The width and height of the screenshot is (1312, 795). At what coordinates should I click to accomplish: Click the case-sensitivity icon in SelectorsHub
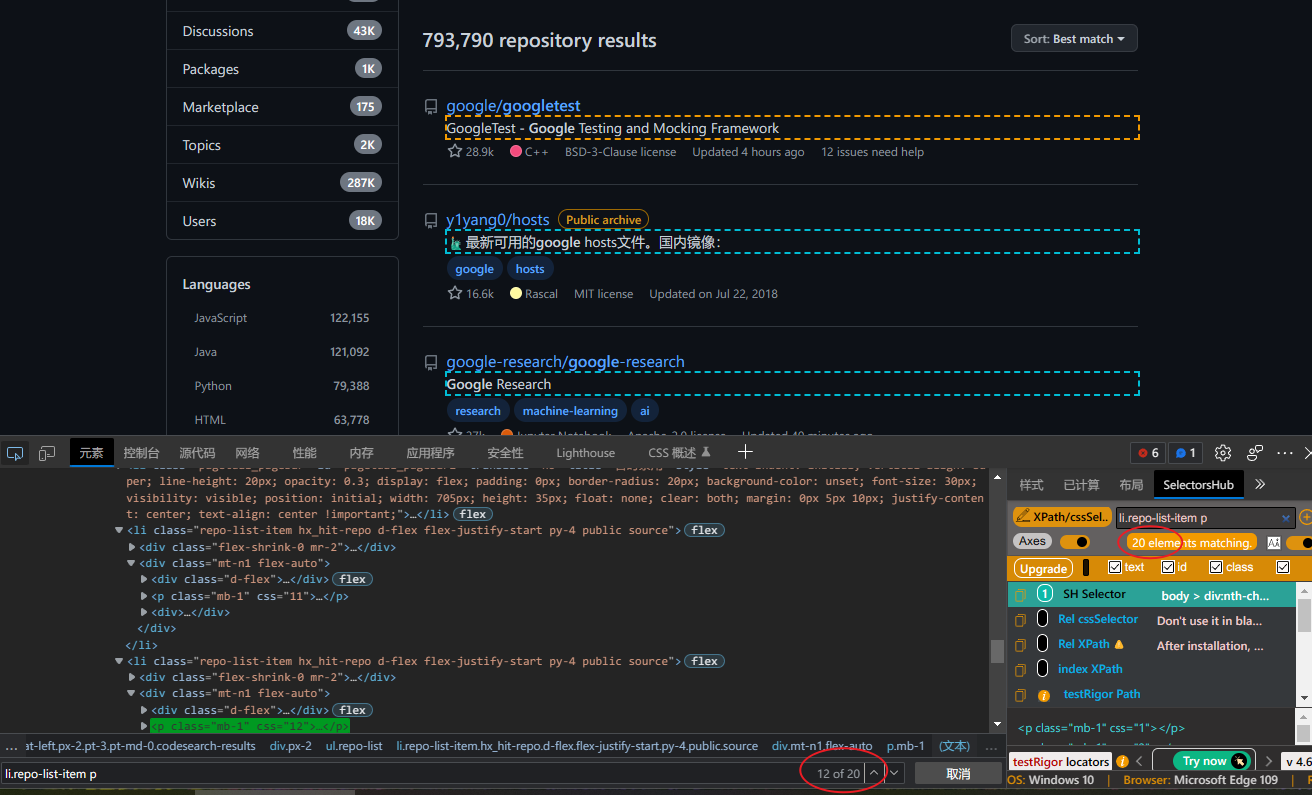click(1273, 542)
